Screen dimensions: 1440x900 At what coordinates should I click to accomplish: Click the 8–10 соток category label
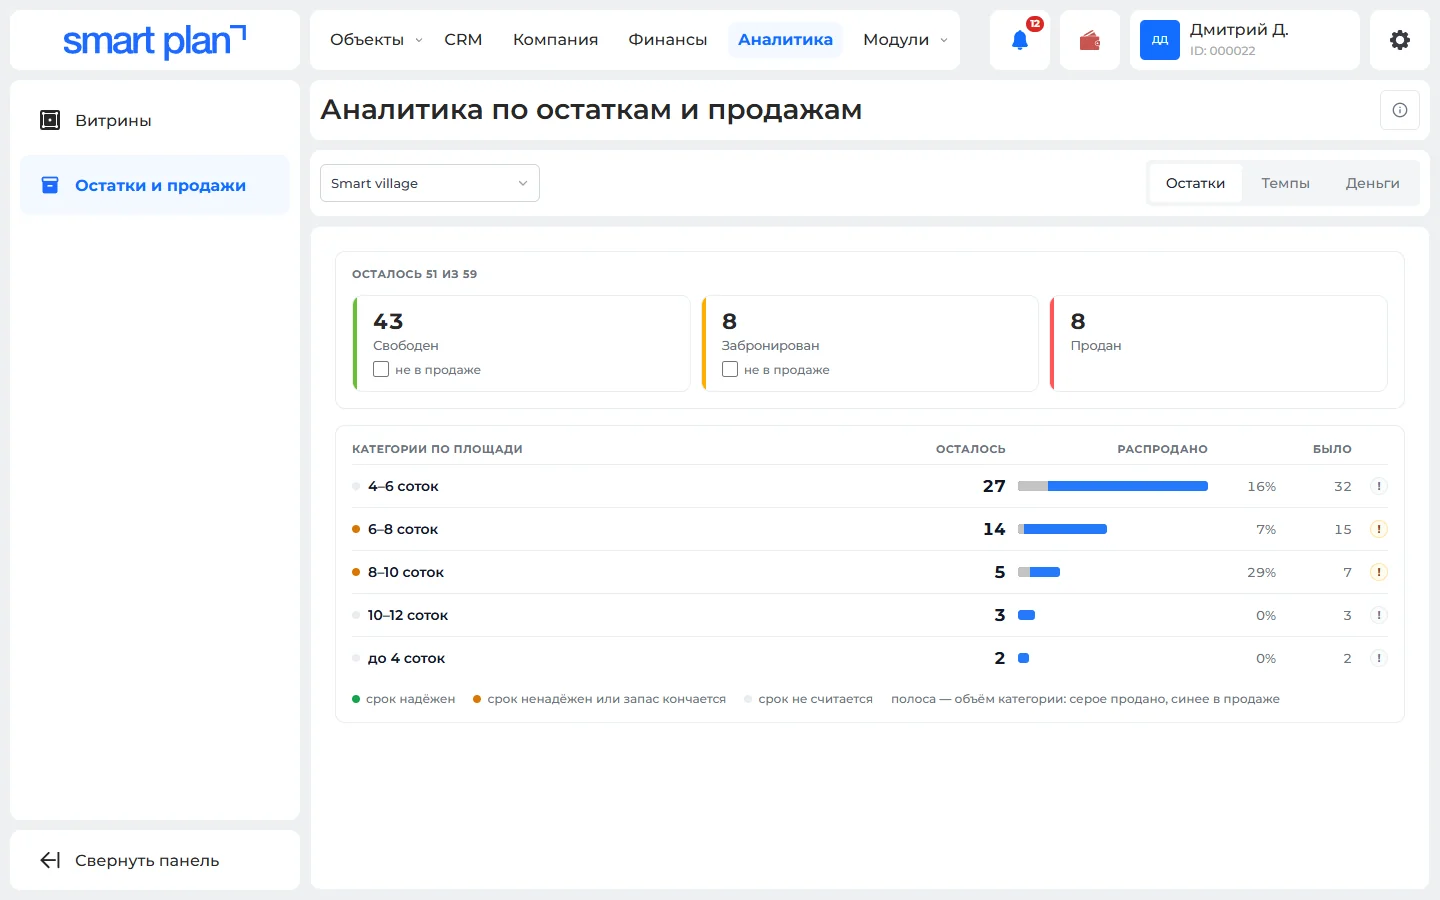pos(406,573)
